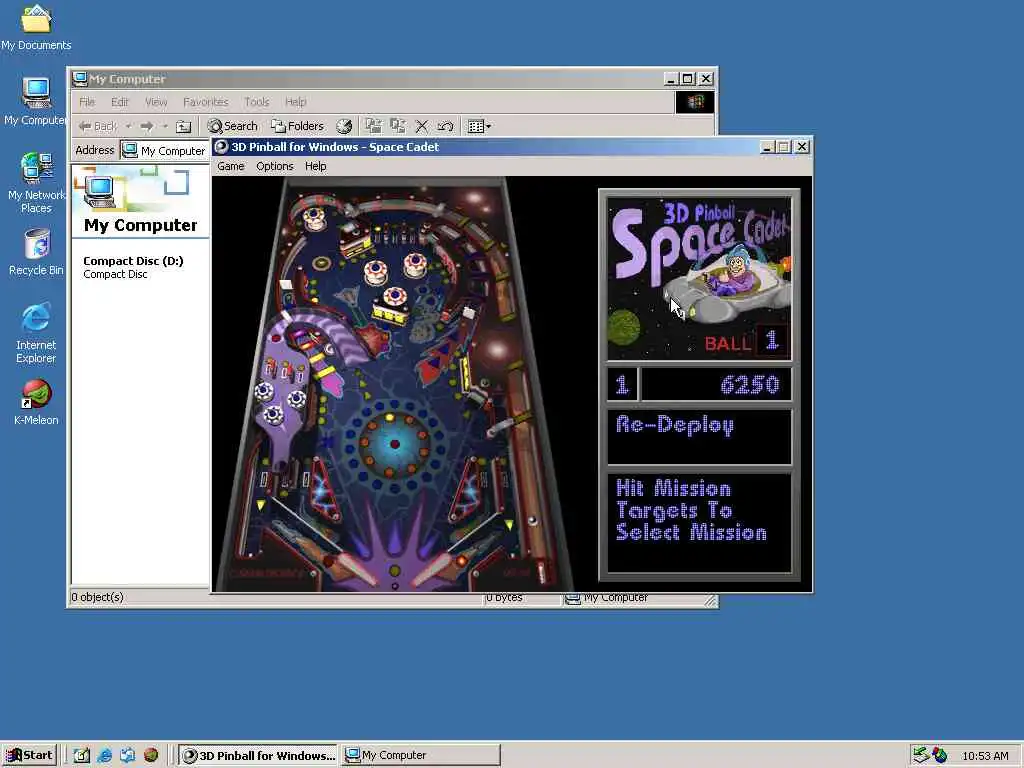Launch Internet Explorer from quick launch
This screenshot has height=768, width=1024.
coord(104,756)
